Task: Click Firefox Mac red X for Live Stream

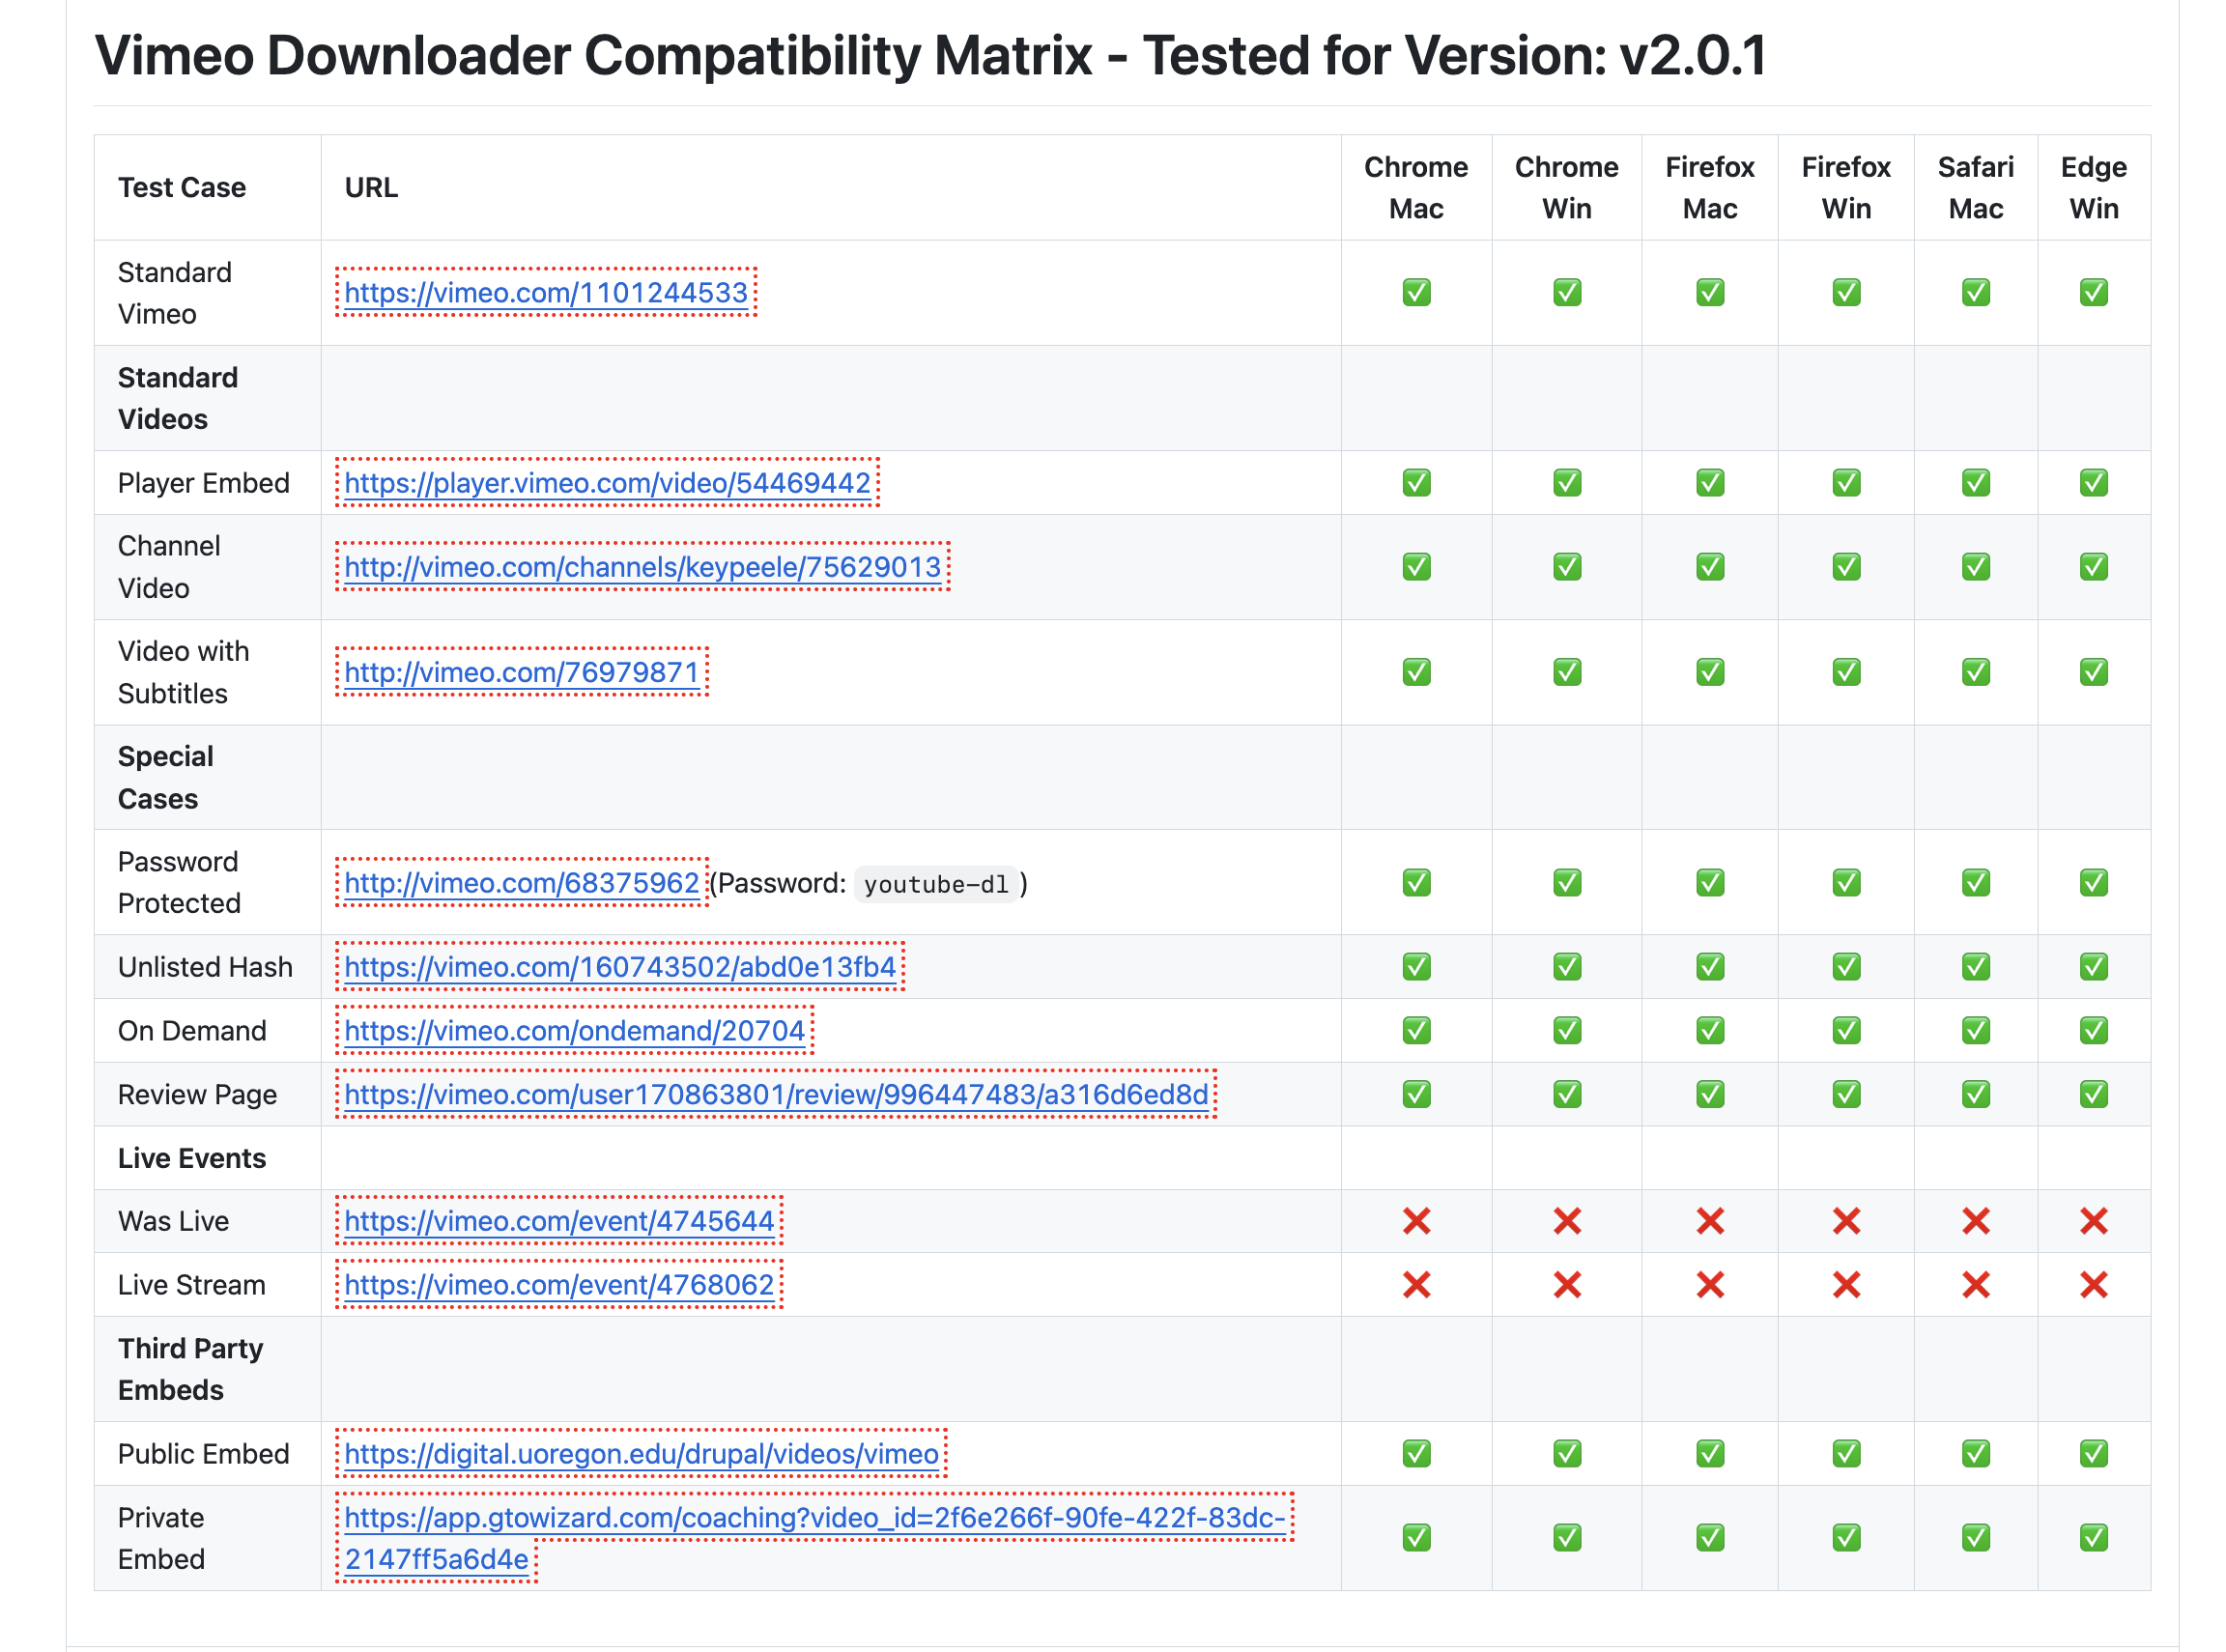Action: 1710,1285
